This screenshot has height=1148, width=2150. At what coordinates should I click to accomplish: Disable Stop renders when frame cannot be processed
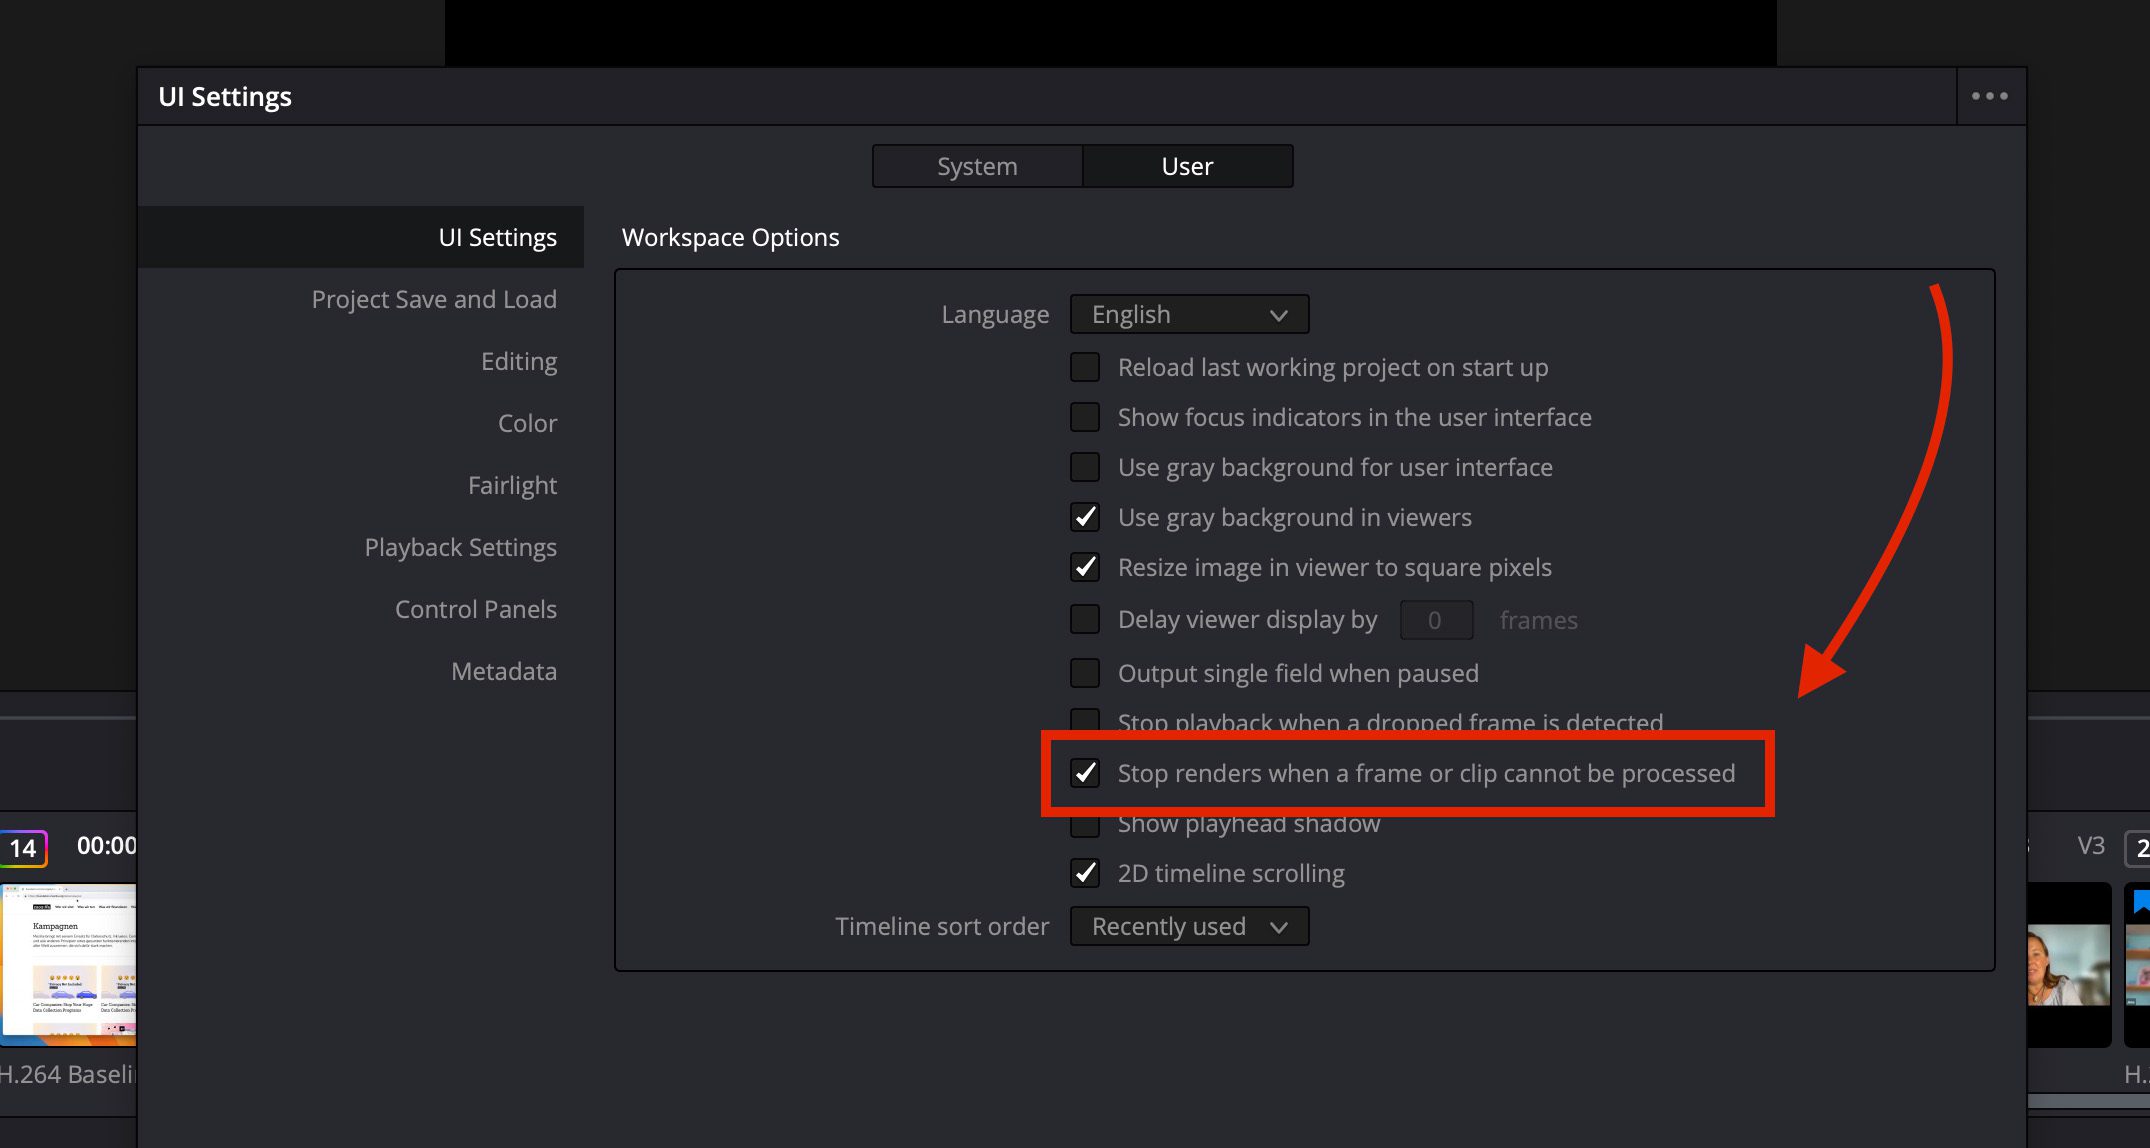click(x=1085, y=773)
